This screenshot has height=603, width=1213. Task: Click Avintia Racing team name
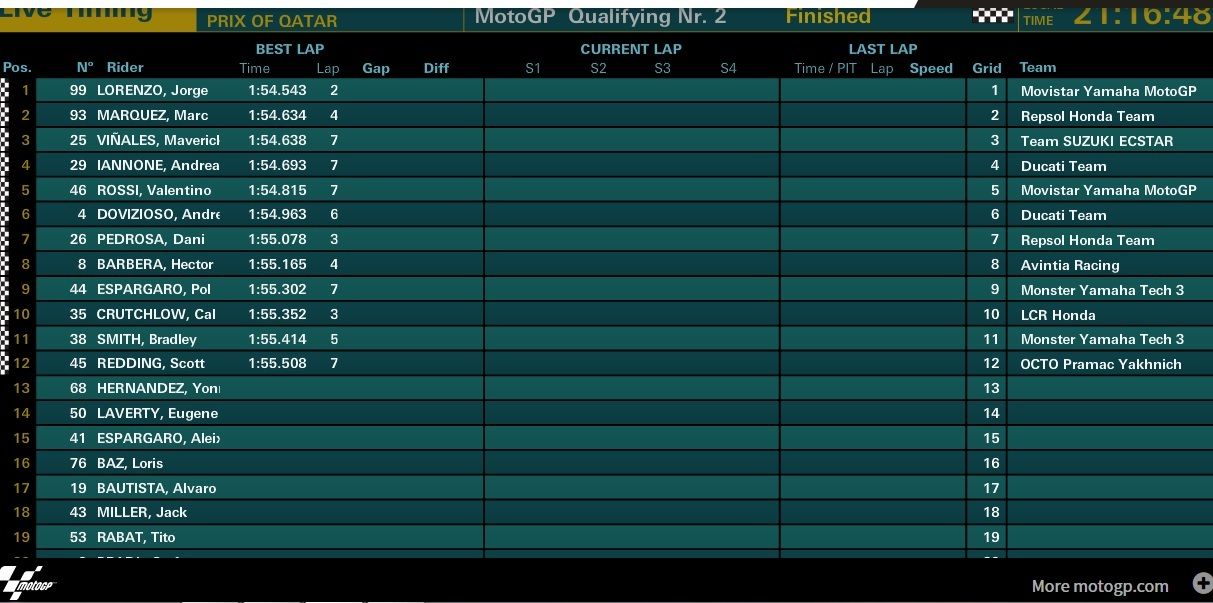[1070, 266]
